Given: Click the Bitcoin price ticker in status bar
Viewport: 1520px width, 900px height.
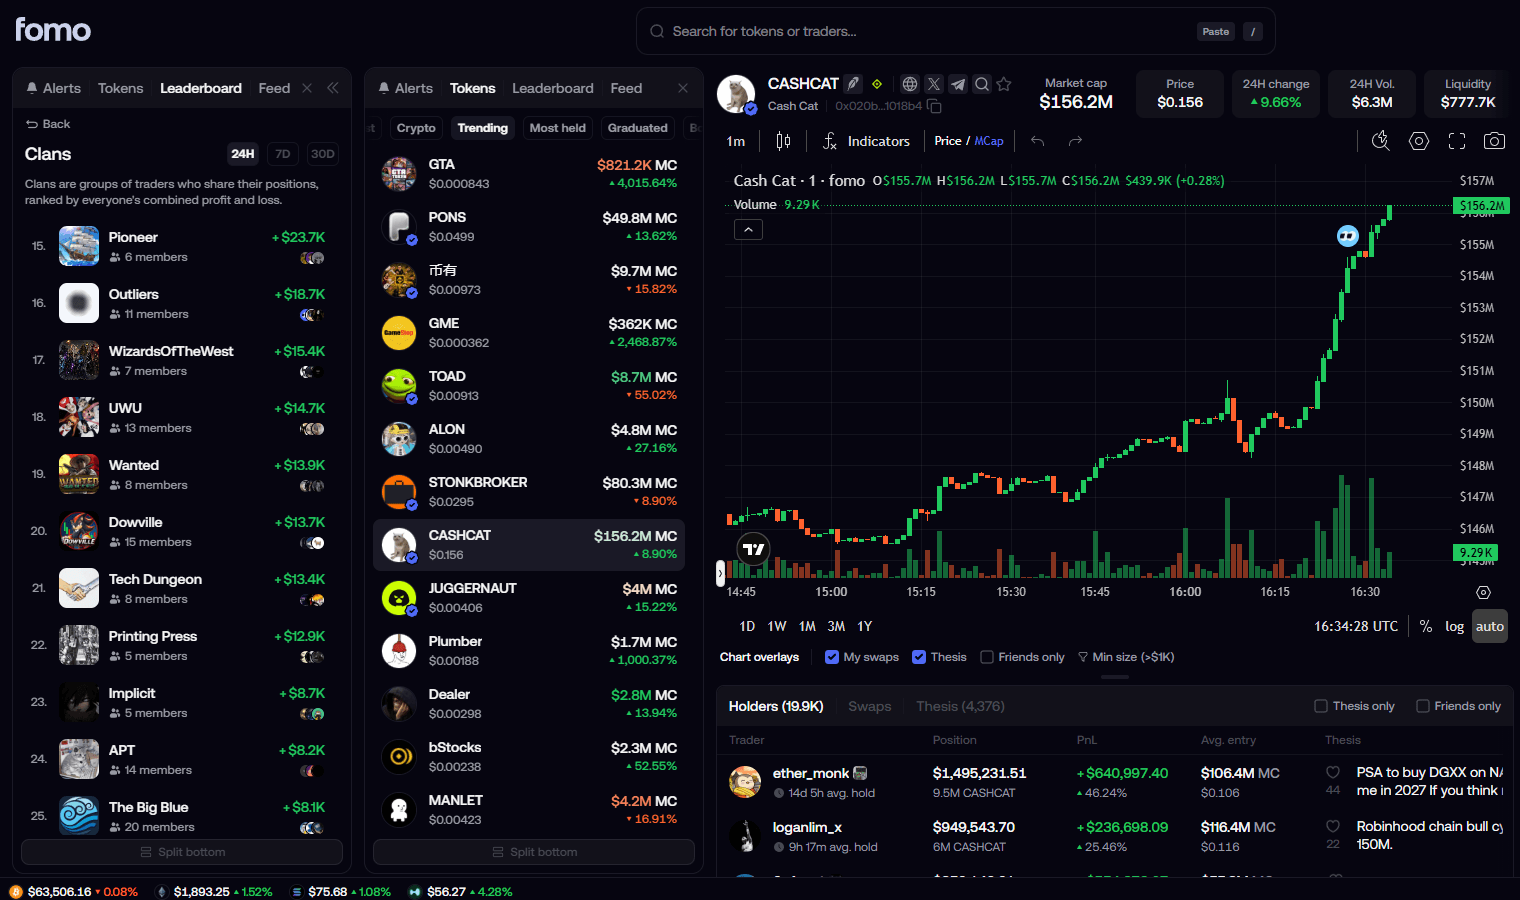Looking at the screenshot, I should pos(73,891).
